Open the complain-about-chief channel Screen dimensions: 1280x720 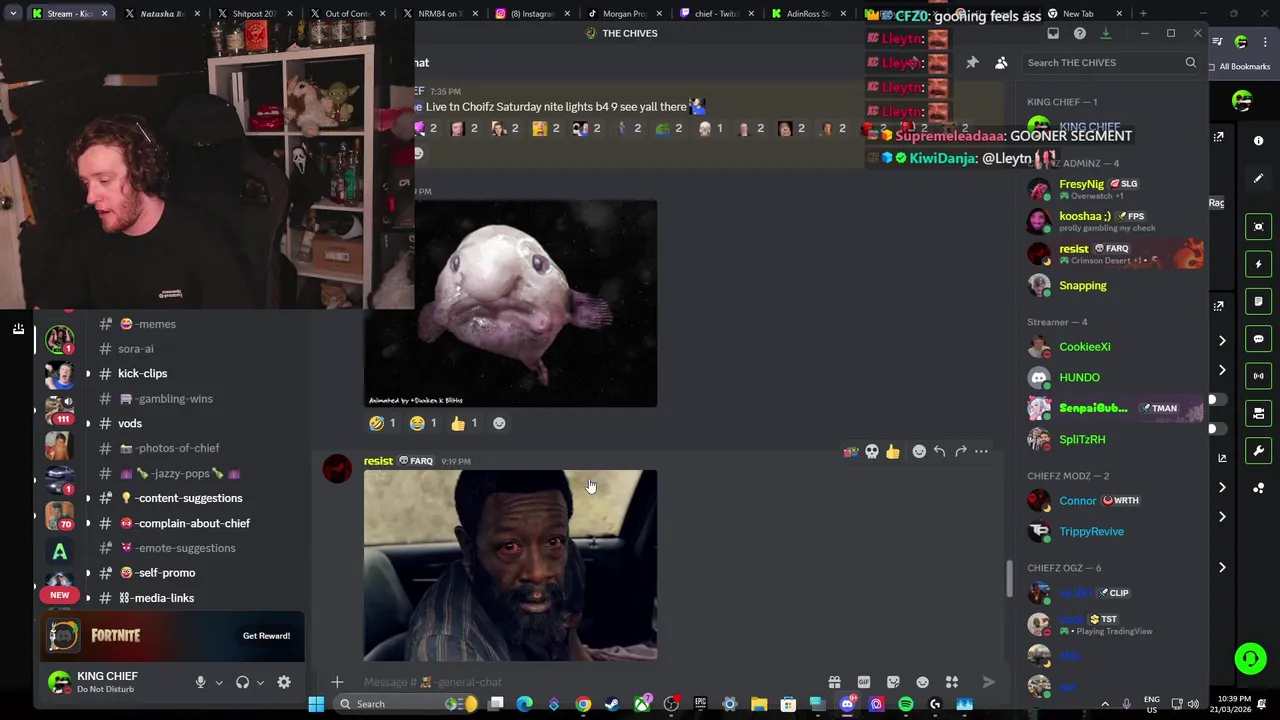pos(185,523)
